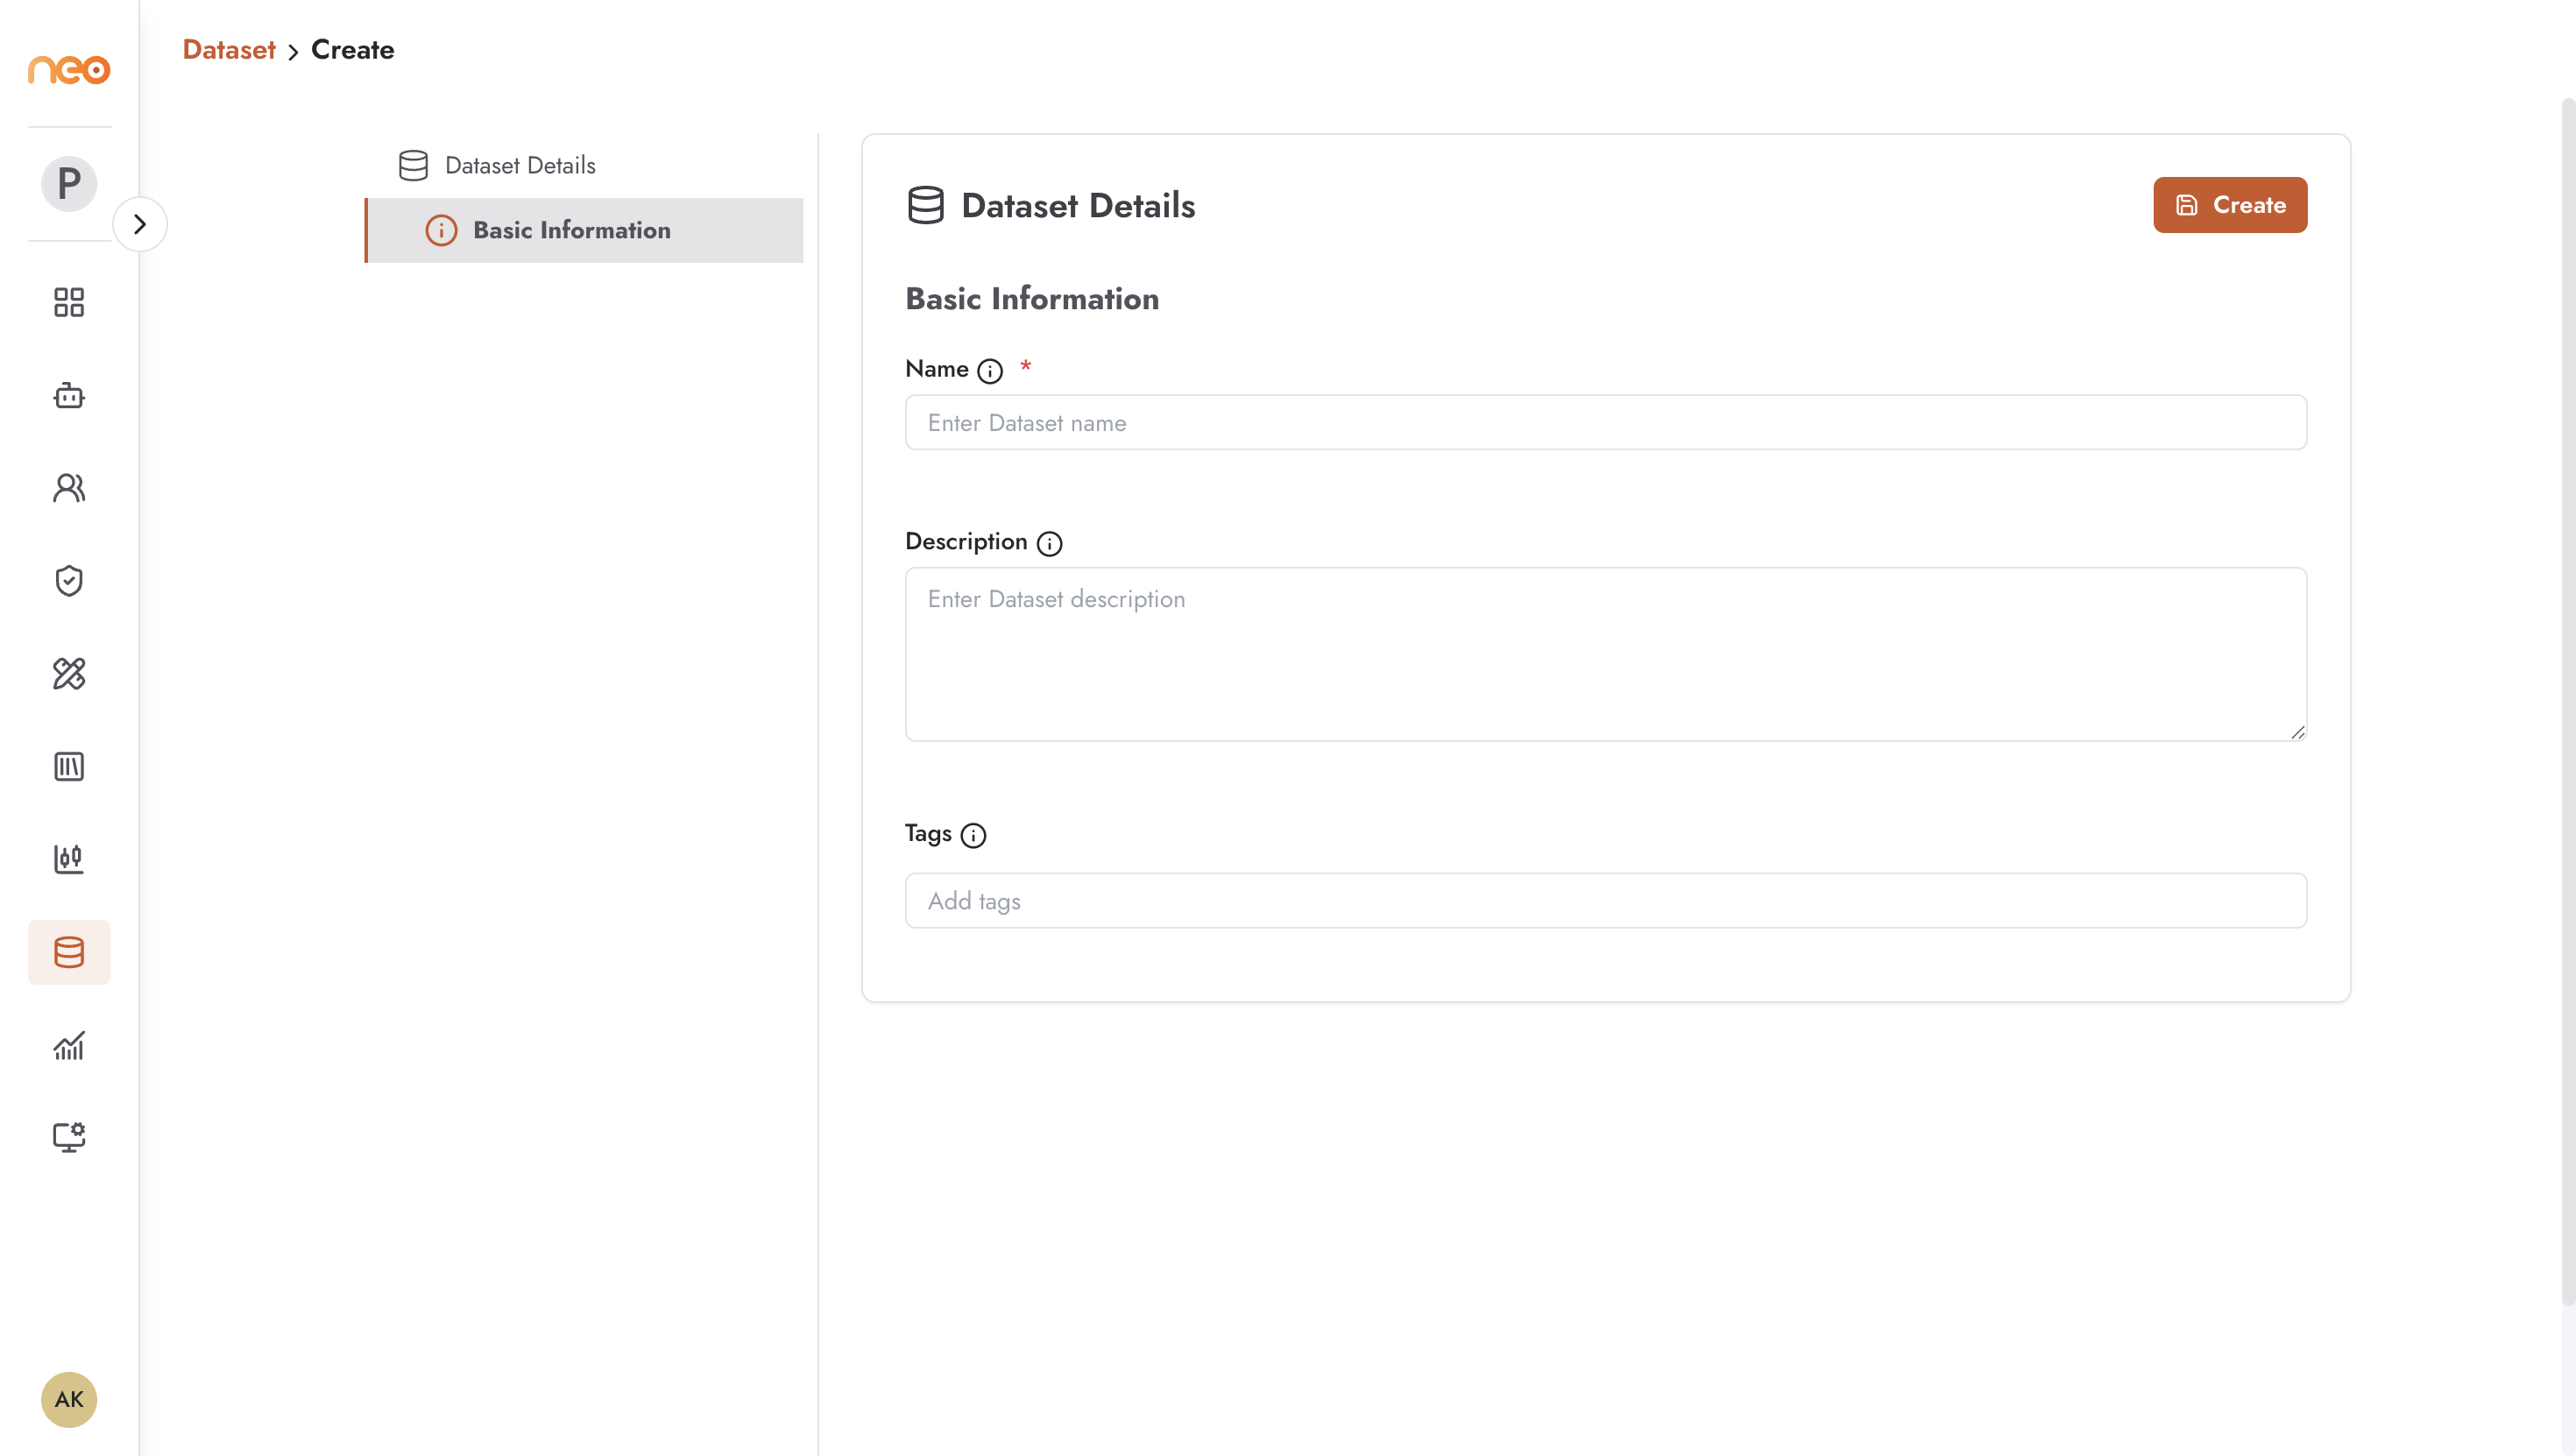The image size is (2576, 1456).
Task: Open the design tools icon in sidebar
Action: (x=69, y=673)
